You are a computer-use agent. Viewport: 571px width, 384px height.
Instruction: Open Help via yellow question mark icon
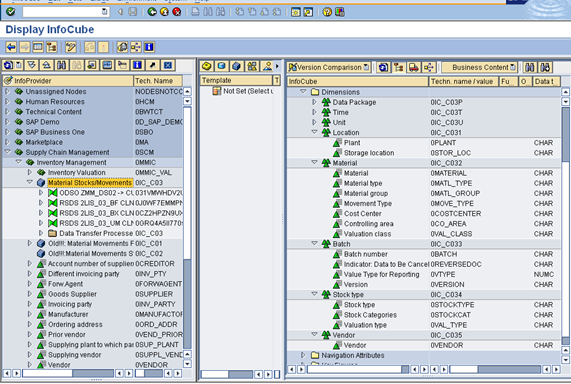pos(327,12)
